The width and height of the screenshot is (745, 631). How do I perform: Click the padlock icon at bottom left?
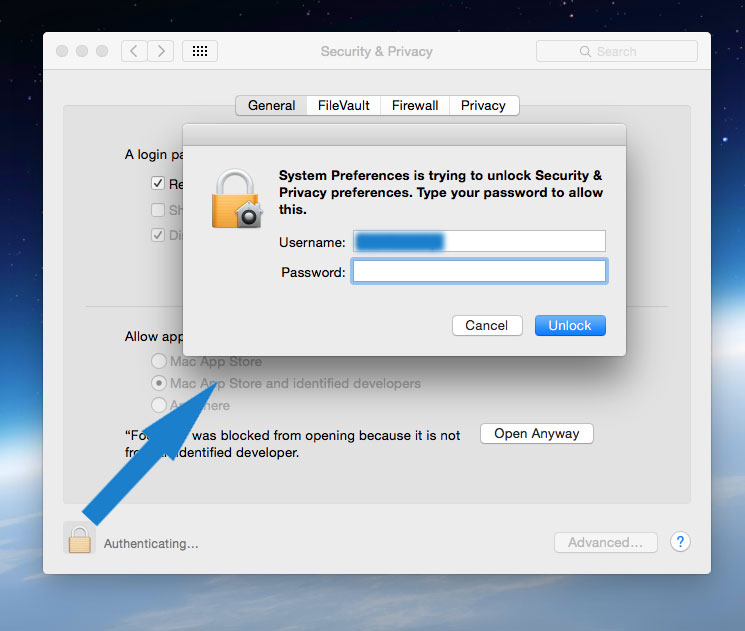click(x=79, y=539)
